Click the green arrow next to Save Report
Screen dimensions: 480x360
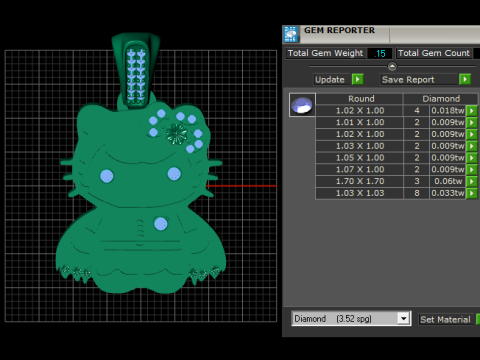click(x=465, y=80)
